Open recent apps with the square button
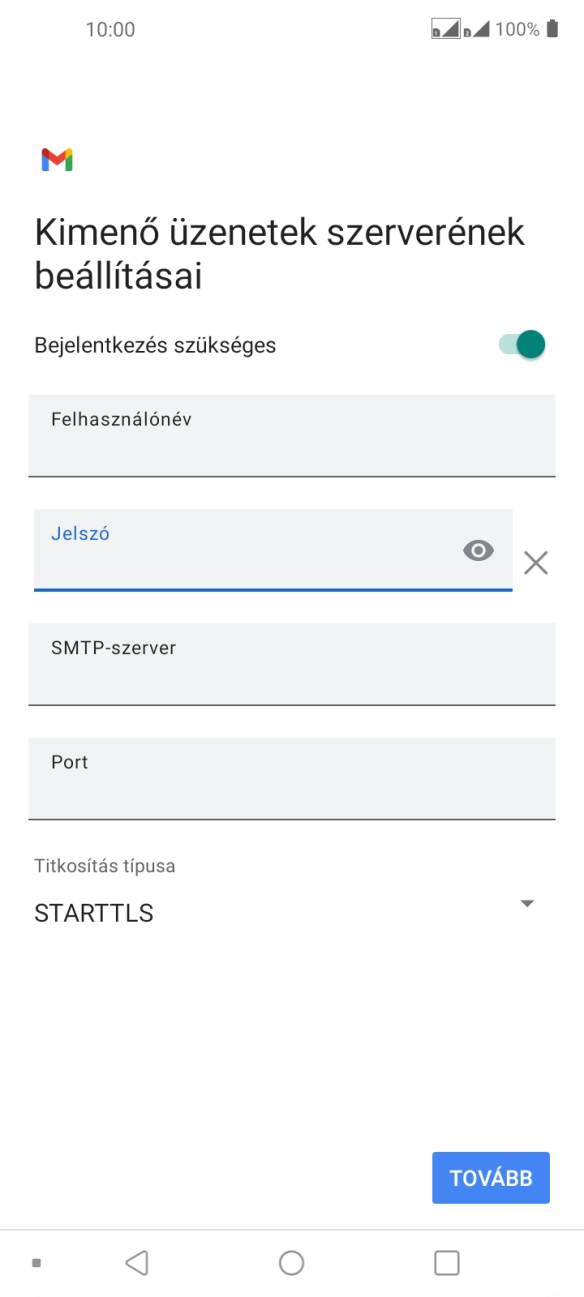 (444, 1263)
